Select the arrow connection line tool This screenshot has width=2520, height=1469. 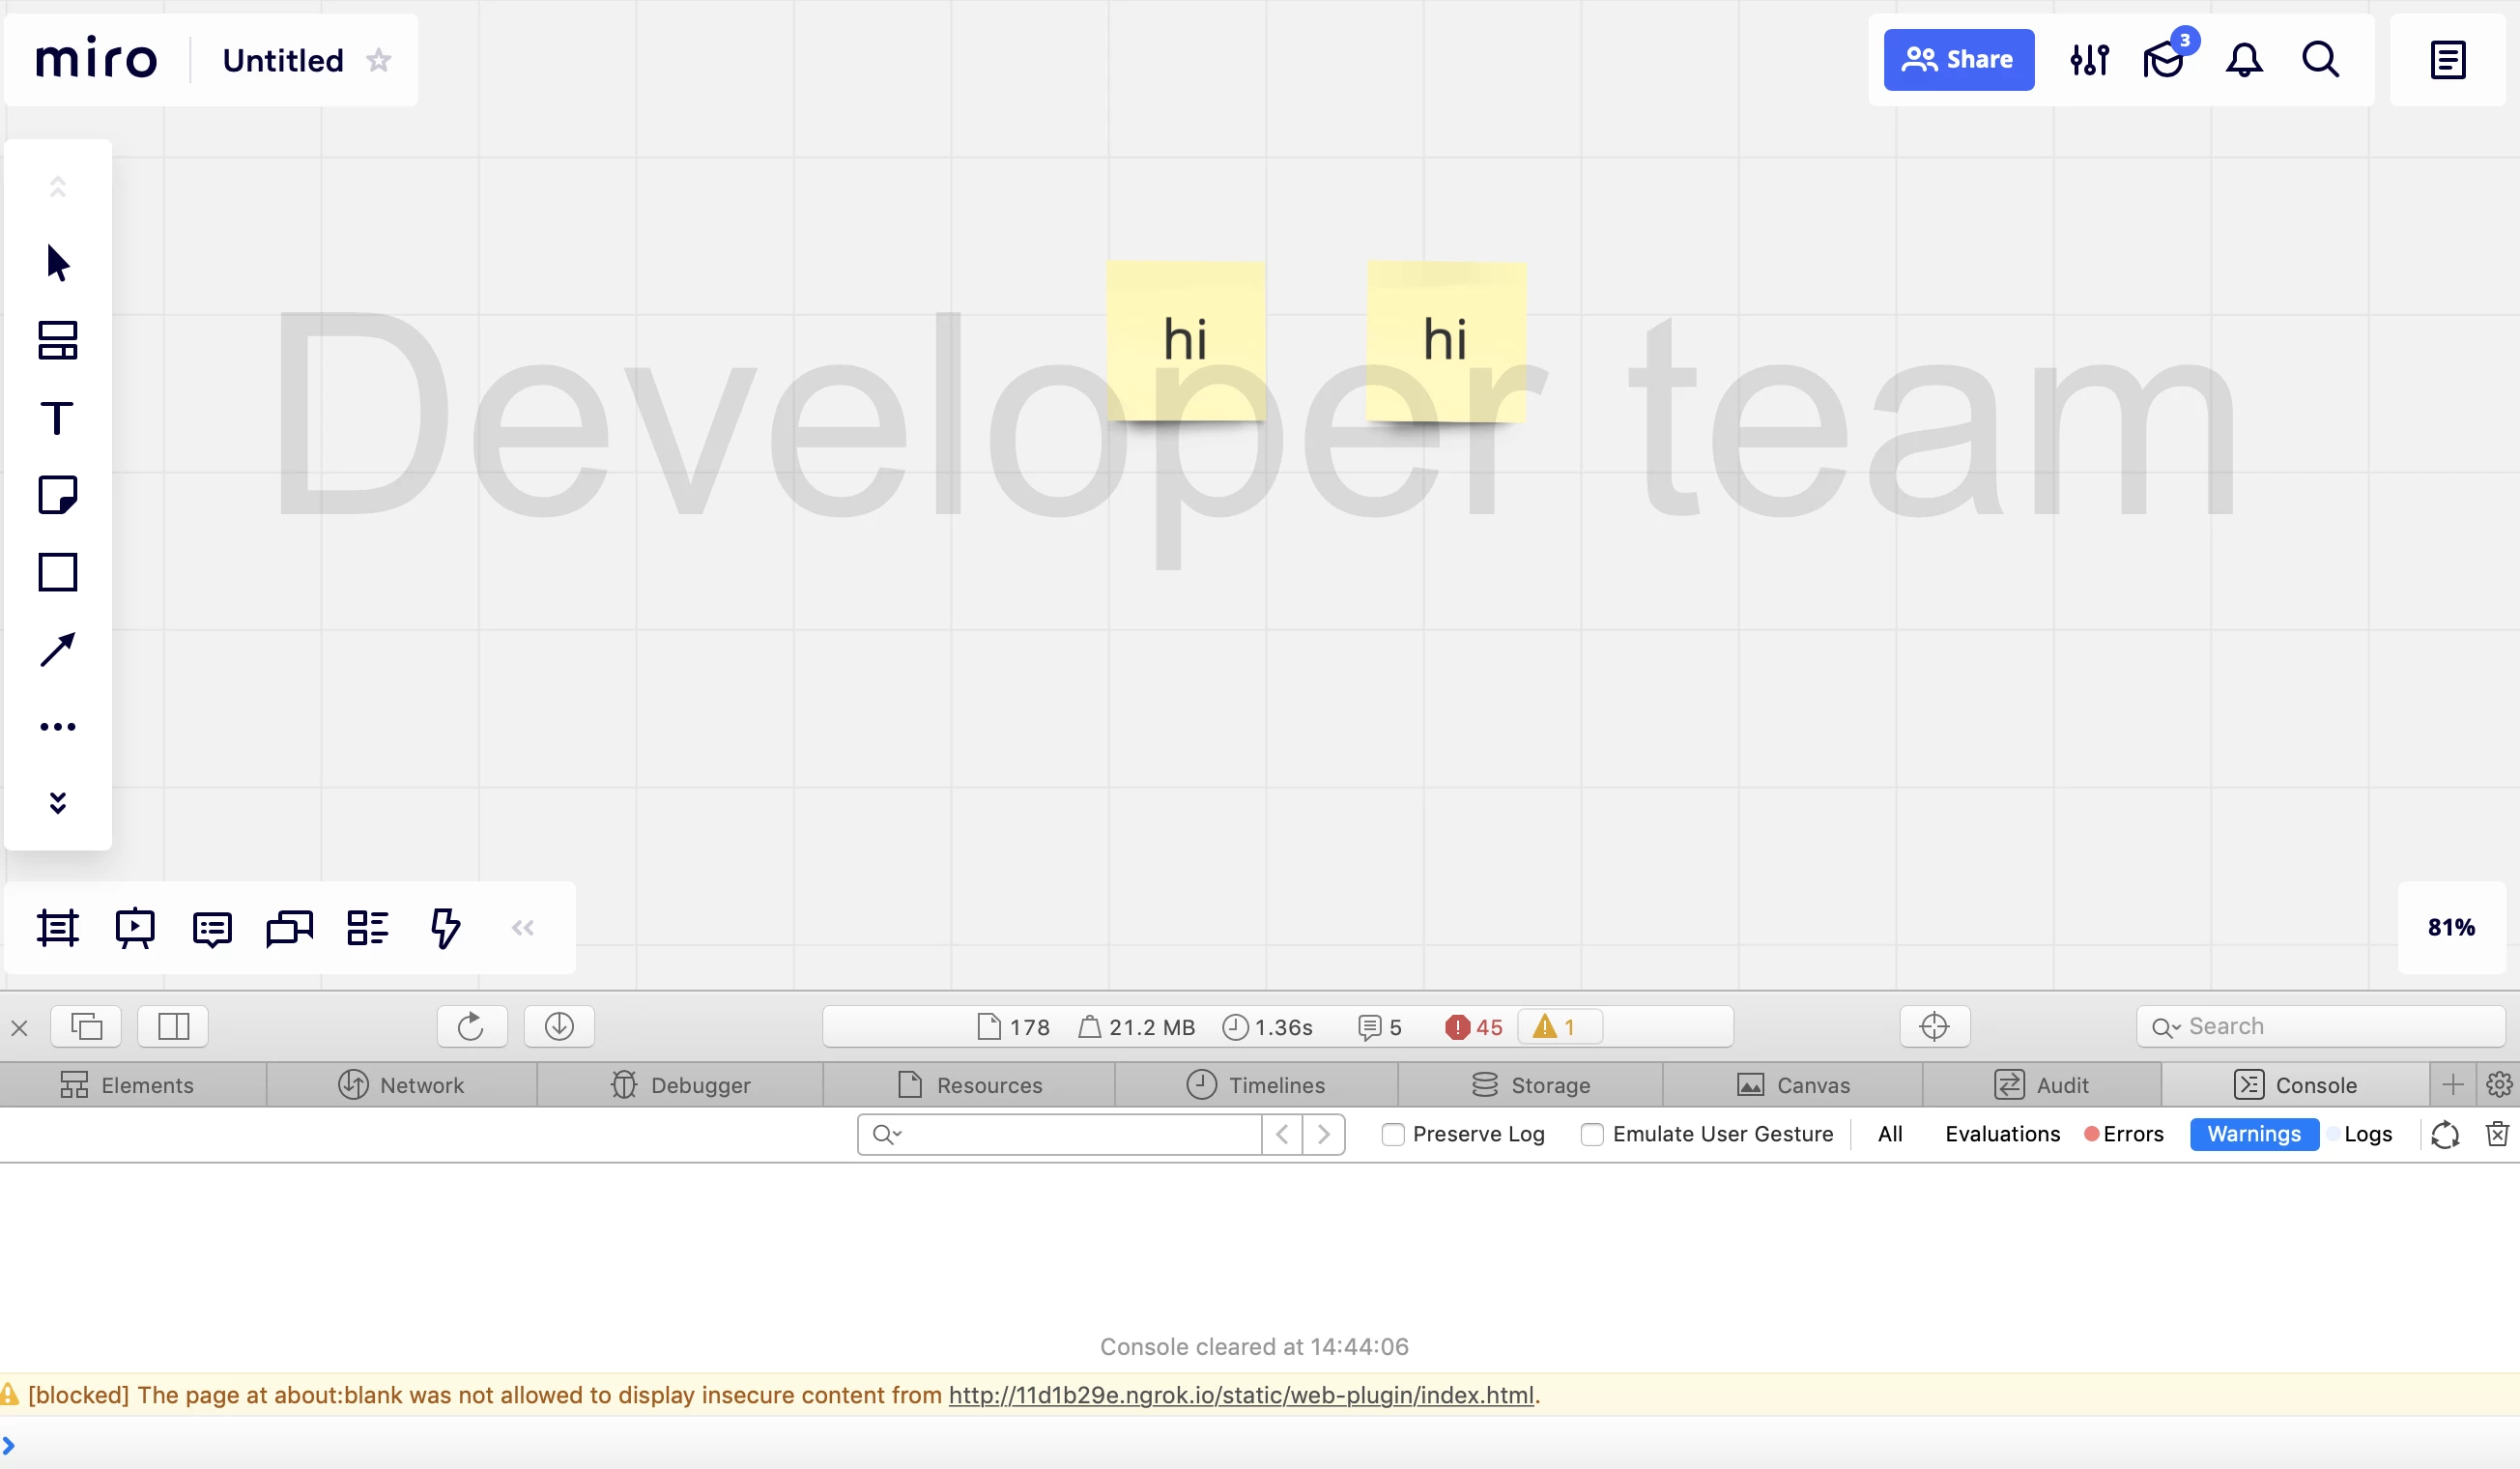pos(57,650)
